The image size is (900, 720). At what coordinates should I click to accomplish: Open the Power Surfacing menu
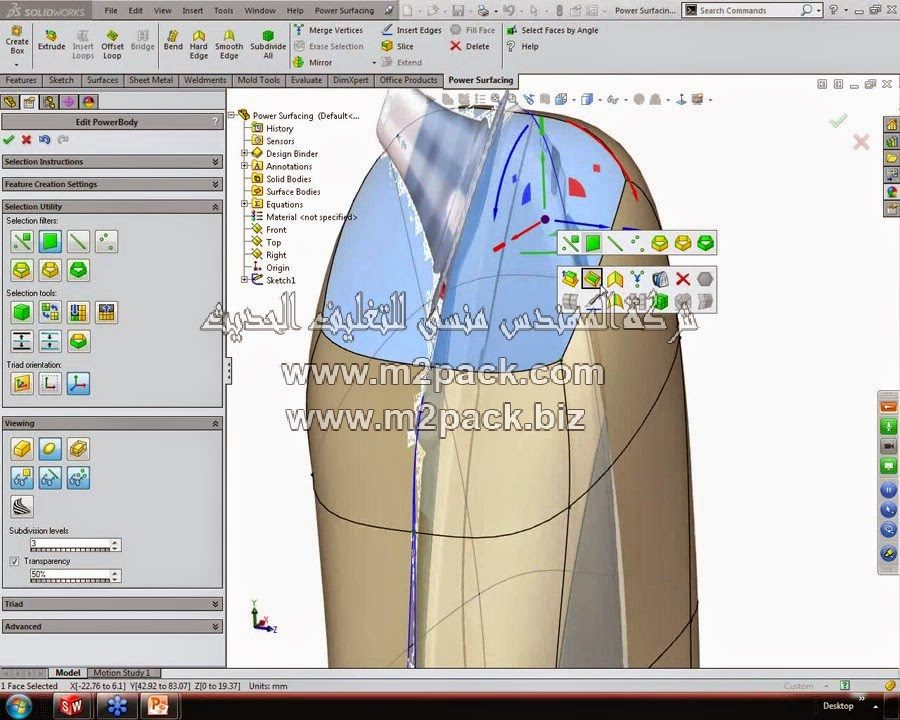[x=344, y=10]
